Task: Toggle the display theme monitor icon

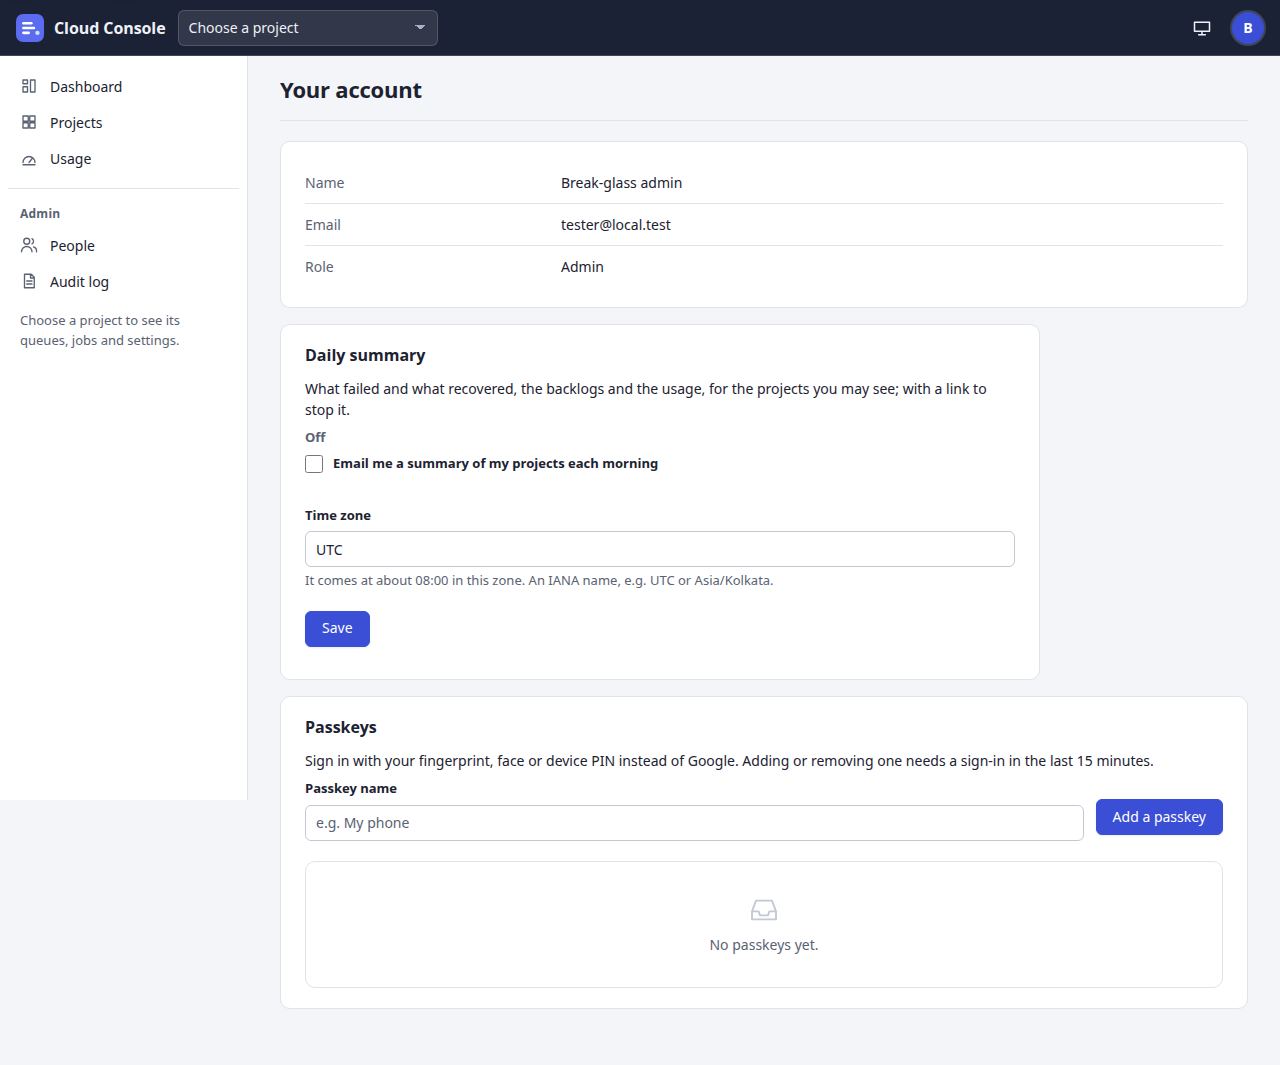Action: pyautogui.click(x=1202, y=28)
